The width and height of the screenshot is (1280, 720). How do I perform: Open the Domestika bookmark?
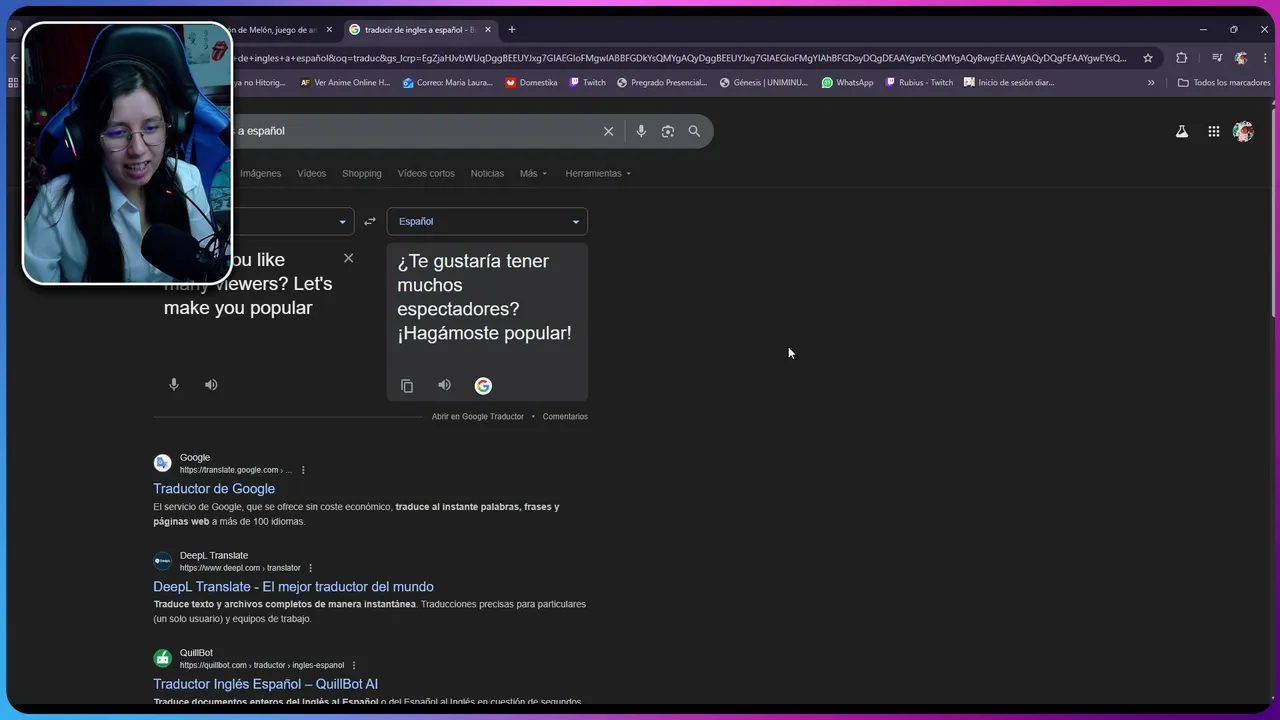click(x=531, y=82)
